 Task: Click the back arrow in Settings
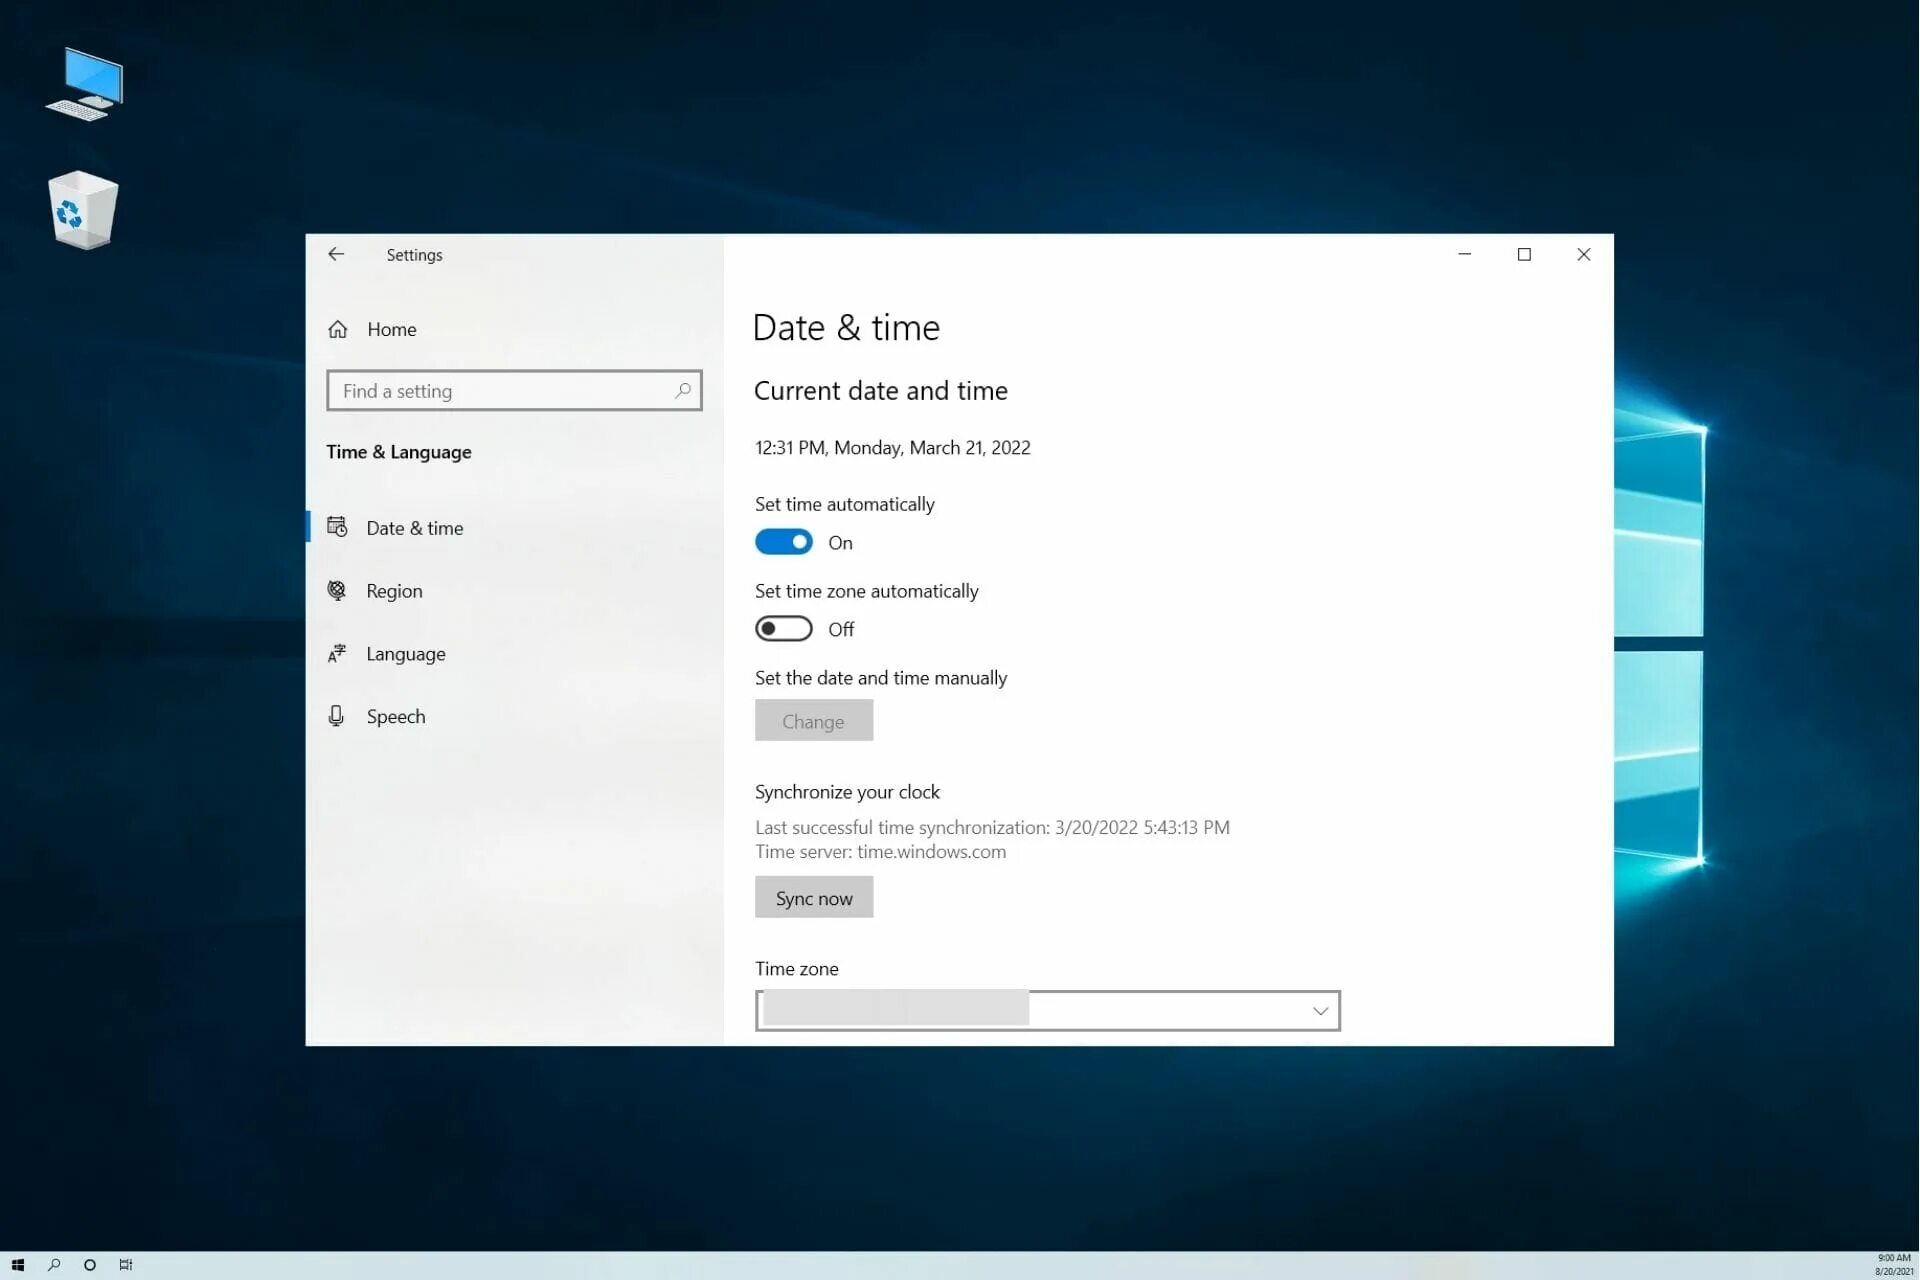(x=336, y=254)
